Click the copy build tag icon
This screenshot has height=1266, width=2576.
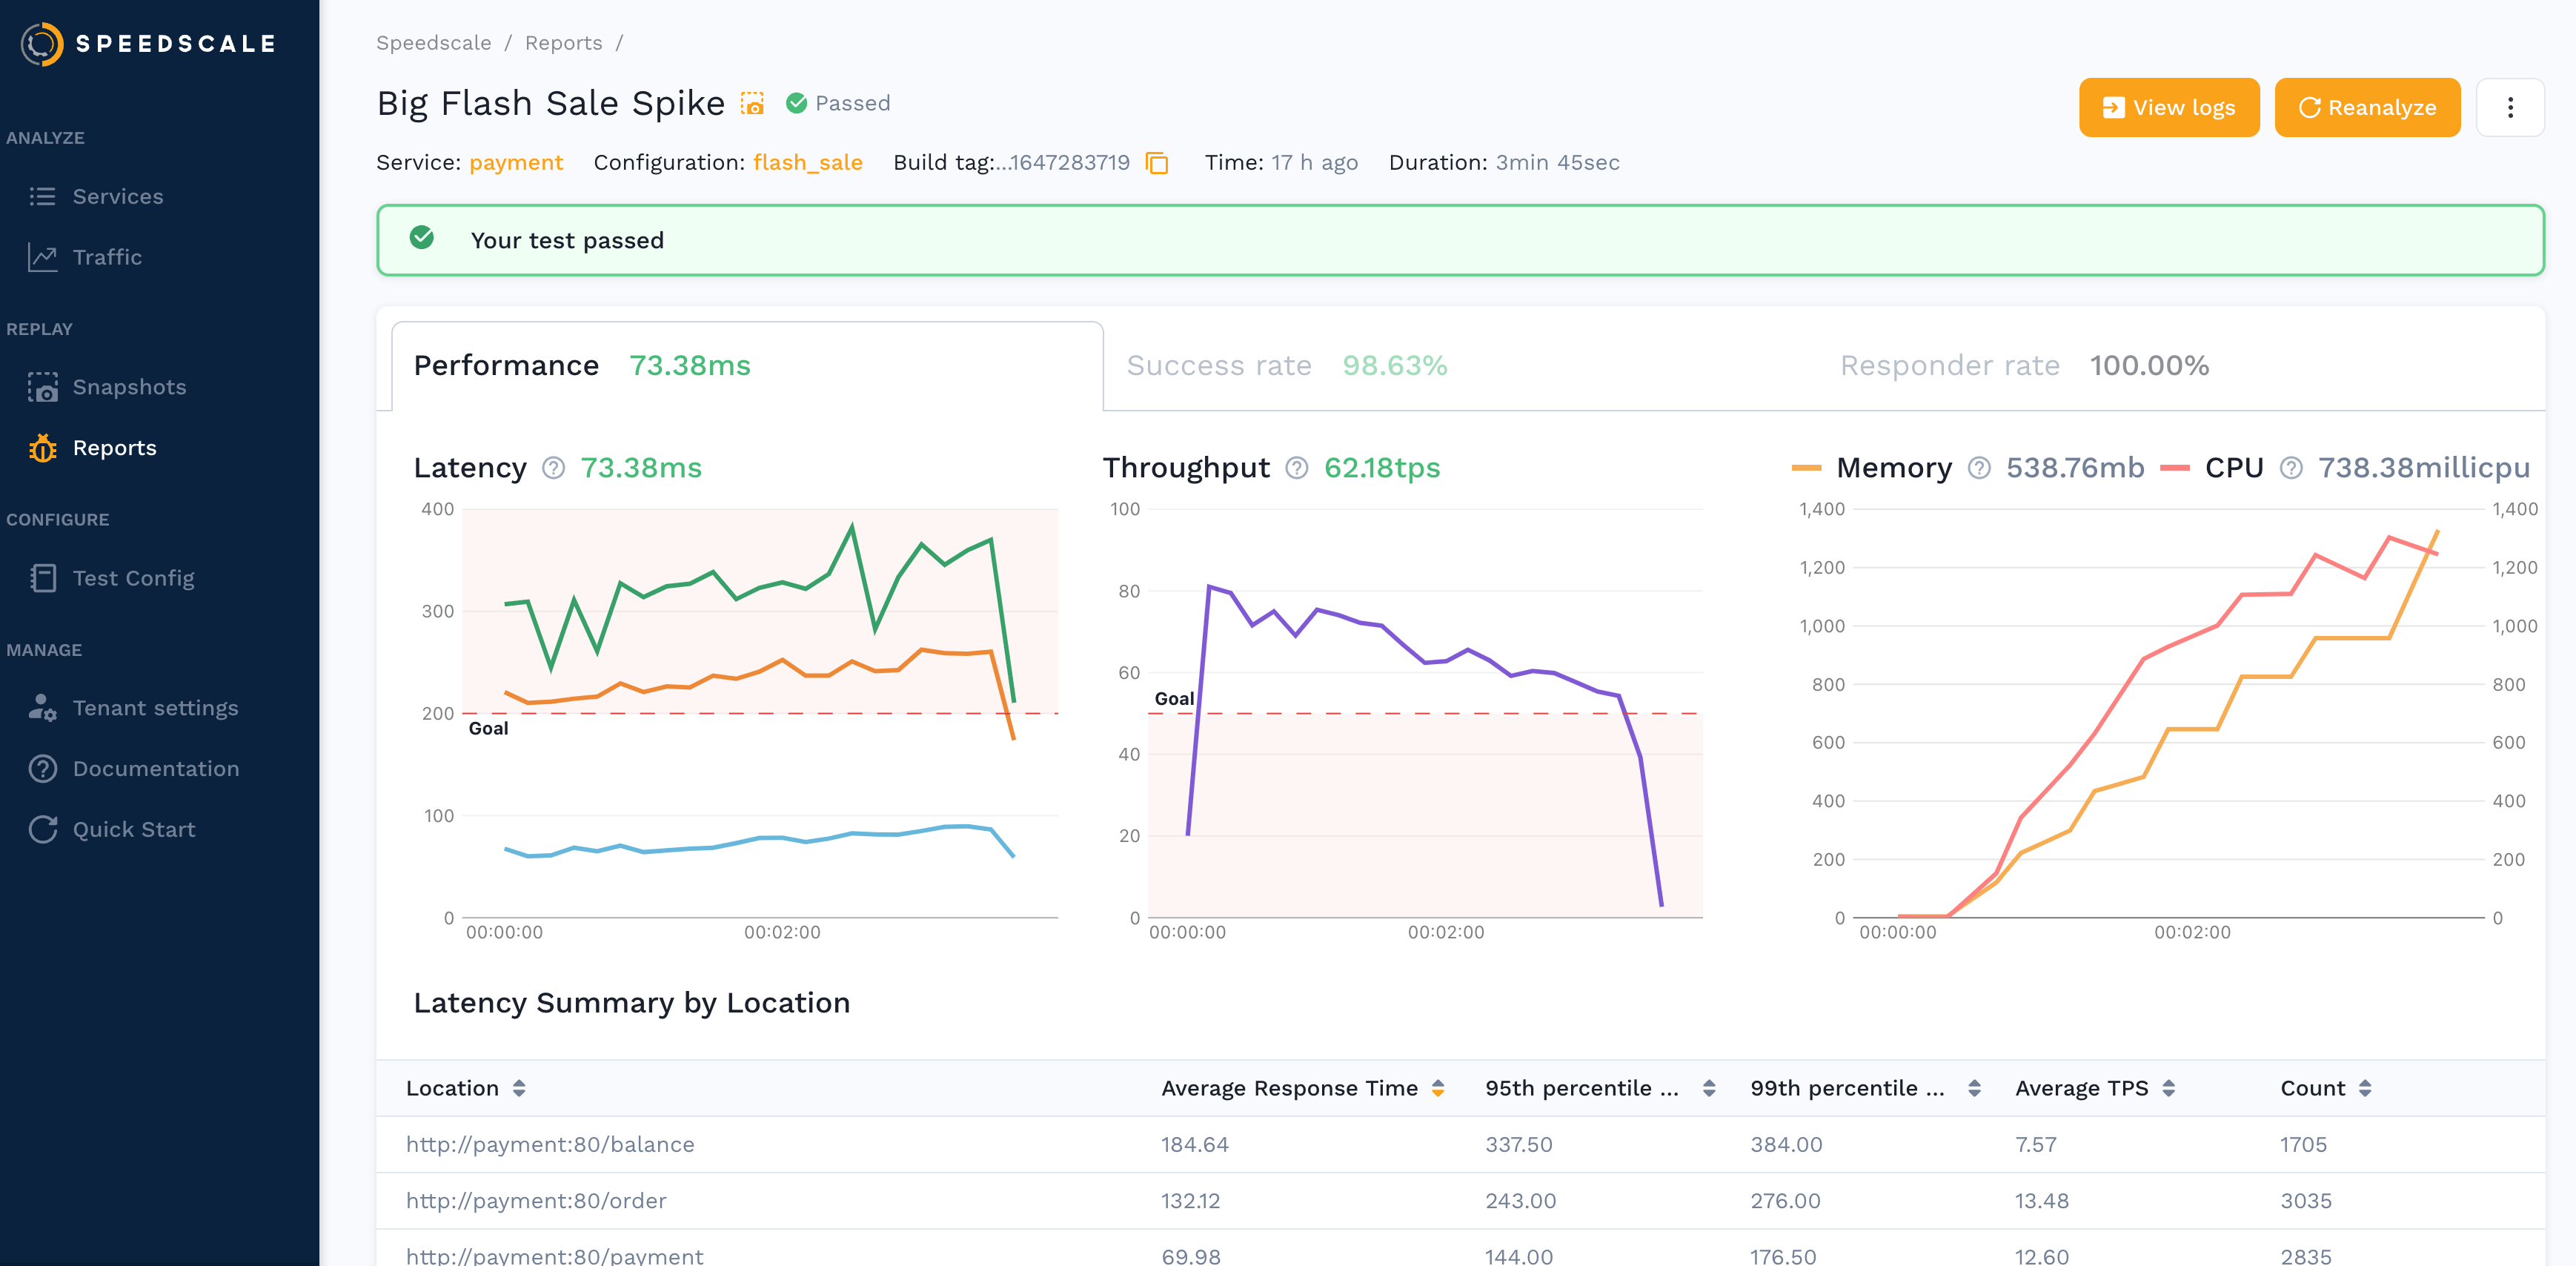(x=1157, y=163)
